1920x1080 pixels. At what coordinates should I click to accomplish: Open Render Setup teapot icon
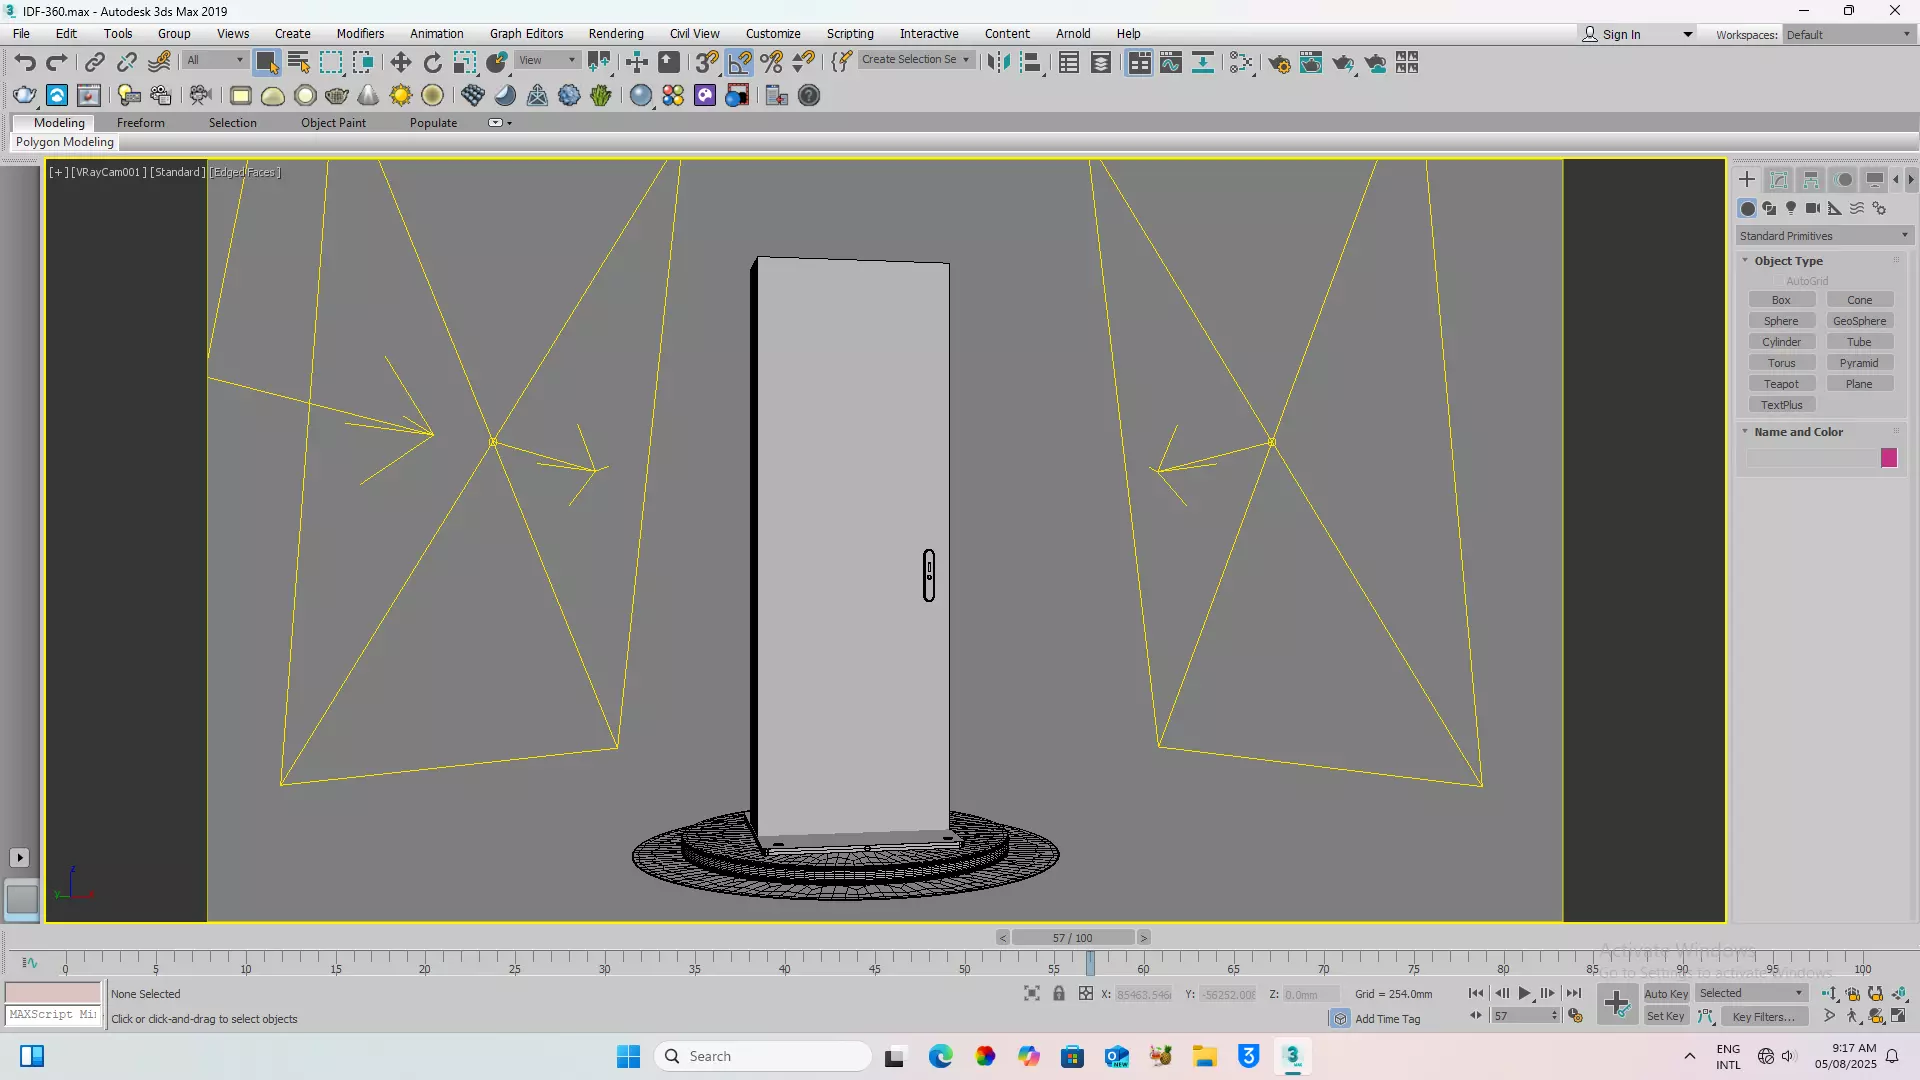click(1278, 63)
